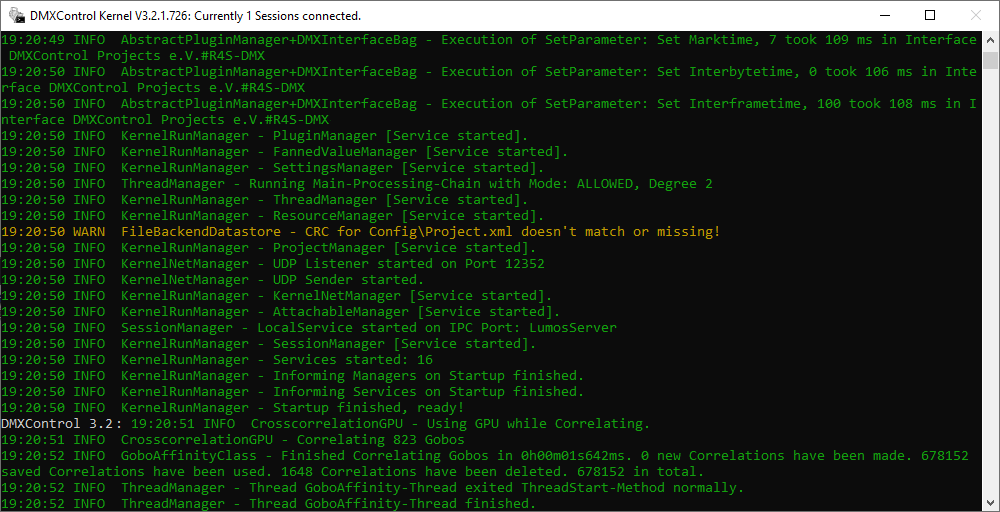Viewport: 1000px width, 512px height.
Task: Click the 'Set Marktime' SetParameter log line
Action: pos(488,40)
